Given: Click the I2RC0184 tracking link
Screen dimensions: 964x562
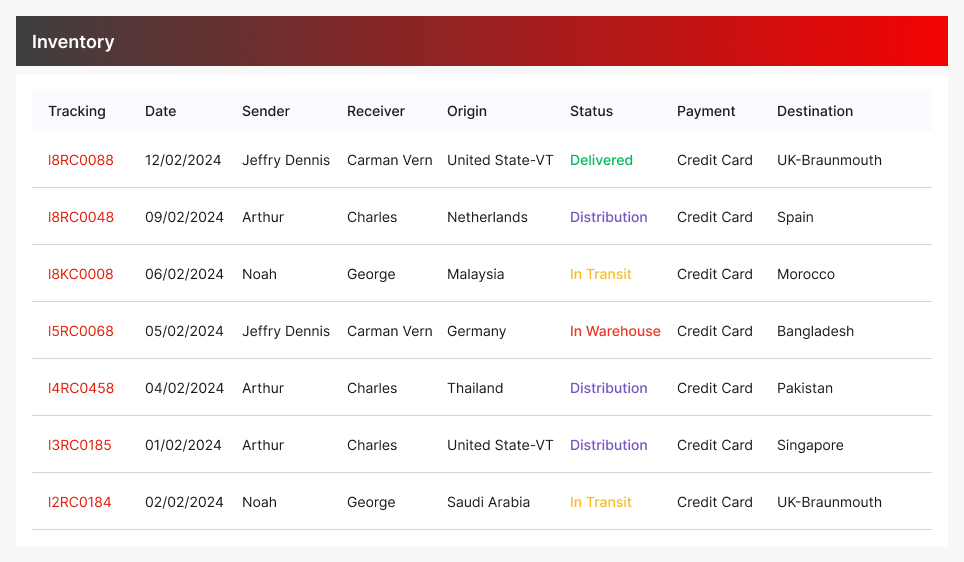Looking at the screenshot, I should (x=80, y=502).
